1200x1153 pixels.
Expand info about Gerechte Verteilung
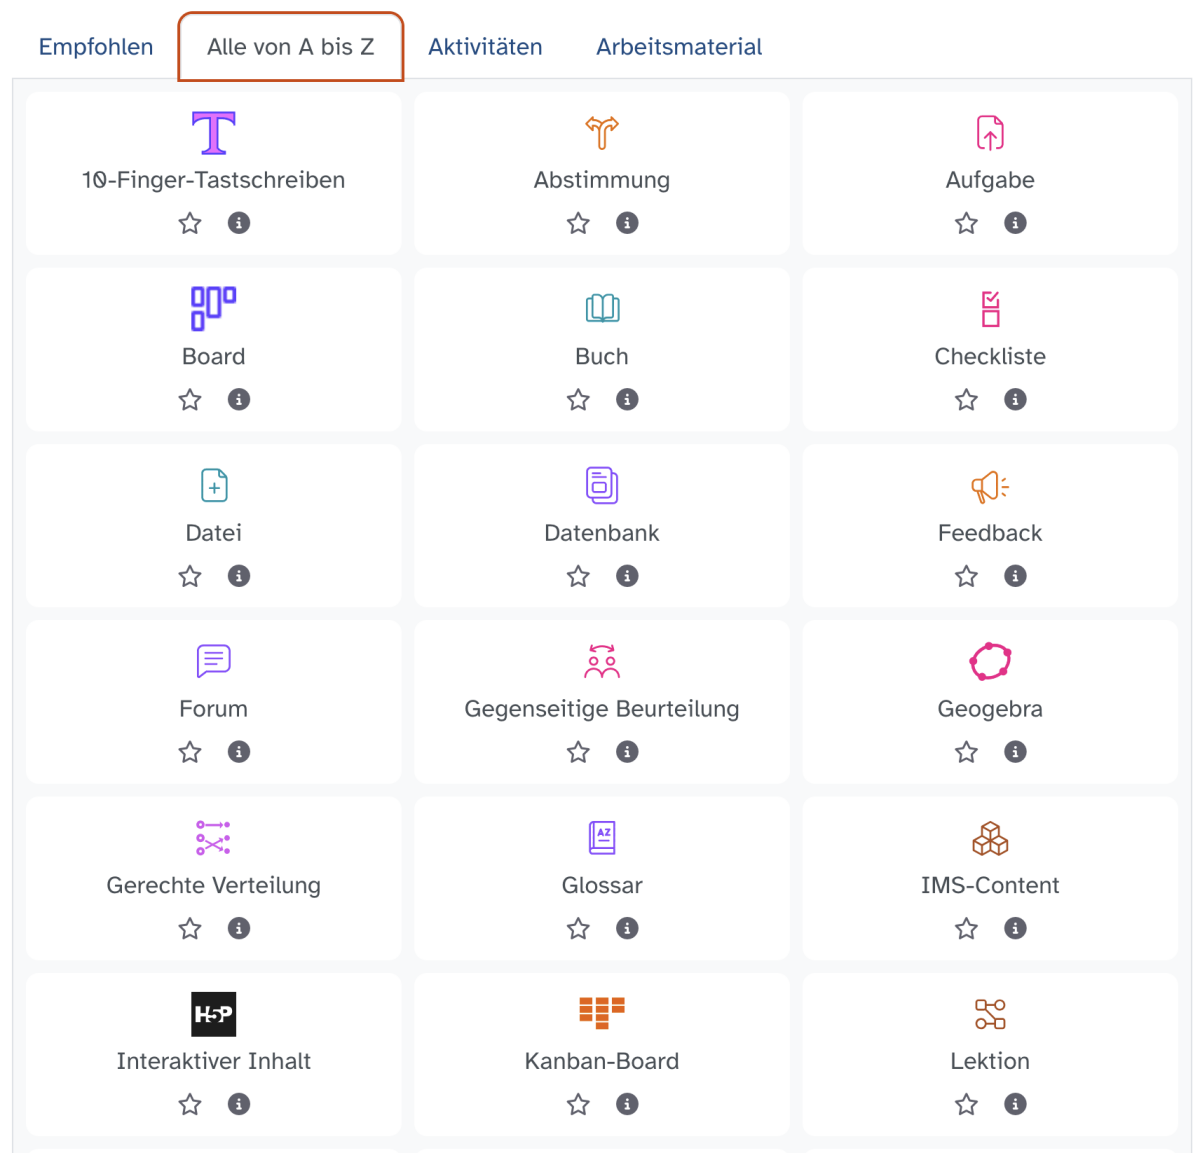point(239,928)
